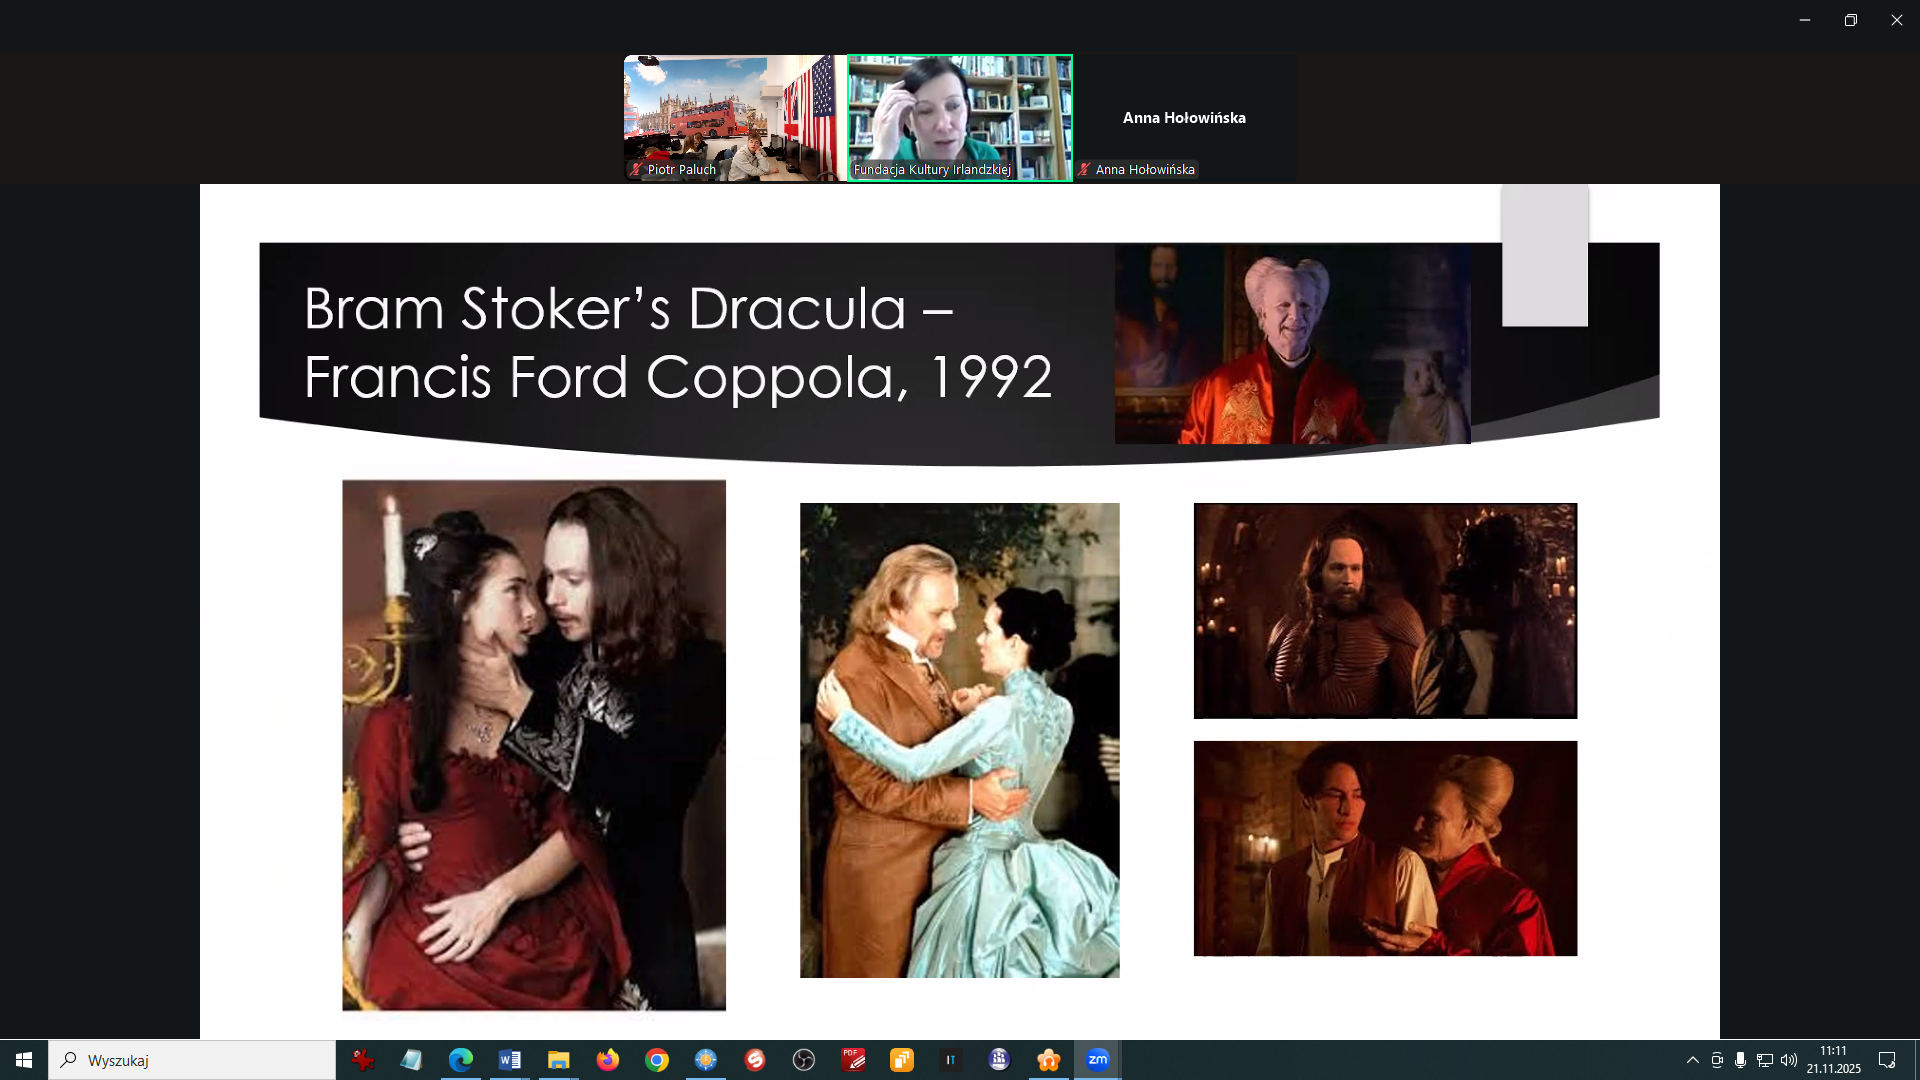This screenshot has width=1920, height=1080.
Task: Select Piotr Paluch video thumbnail
Action: tap(735, 118)
